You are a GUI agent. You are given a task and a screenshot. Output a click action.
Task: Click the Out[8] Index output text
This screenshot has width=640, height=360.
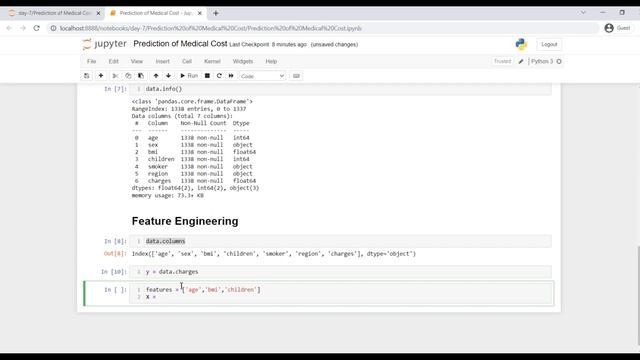tap(273, 254)
